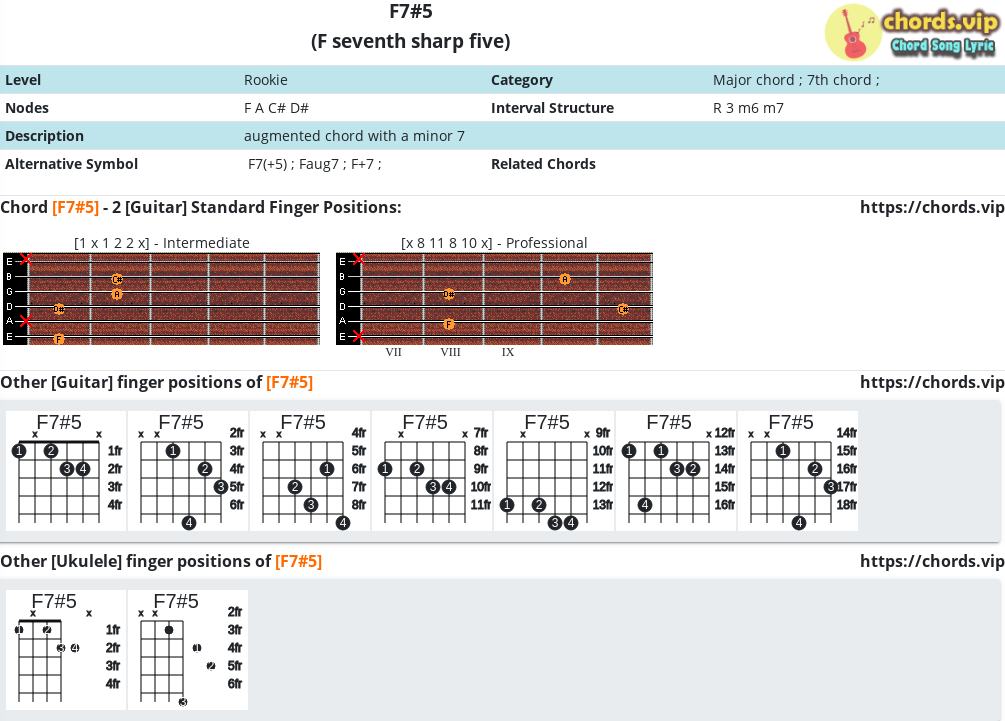Click the red X on Professional fretboard's top E string
This screenshot has width=1005, height=721.
tap(359, 259)
